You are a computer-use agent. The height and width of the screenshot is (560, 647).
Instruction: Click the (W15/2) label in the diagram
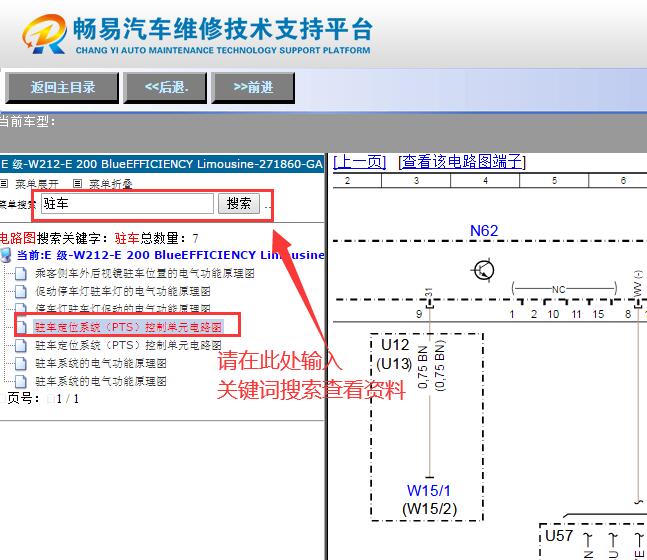[430, 509]
